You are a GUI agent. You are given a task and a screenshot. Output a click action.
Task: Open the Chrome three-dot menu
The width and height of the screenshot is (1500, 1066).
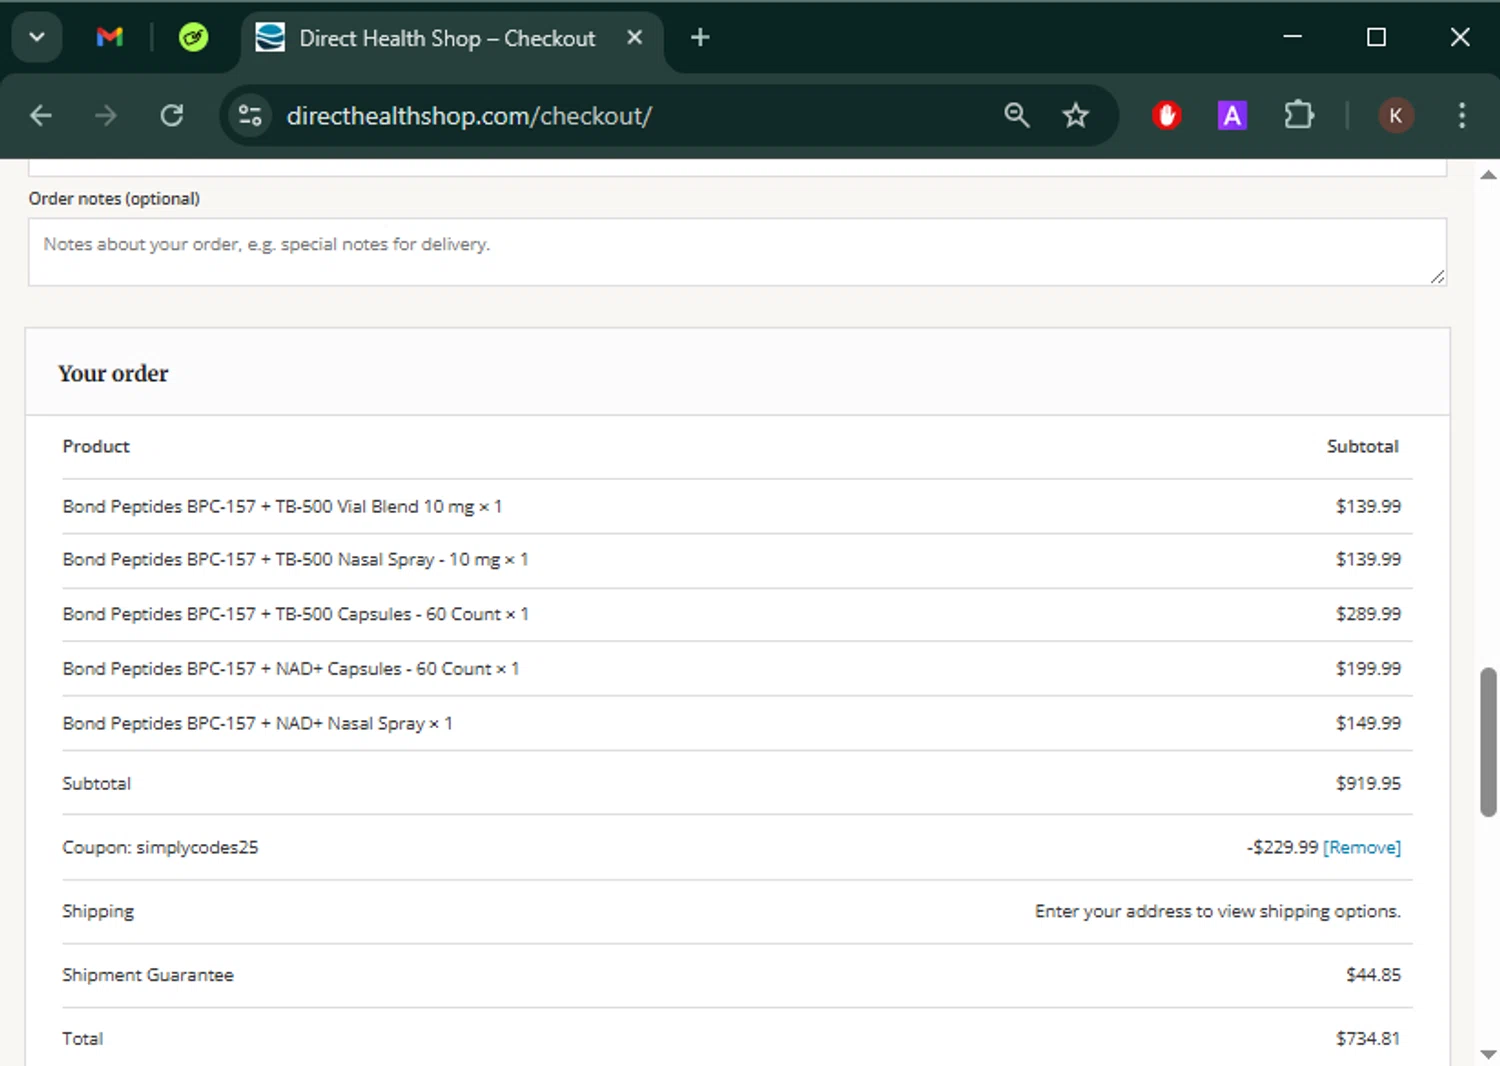[1462, 116]
